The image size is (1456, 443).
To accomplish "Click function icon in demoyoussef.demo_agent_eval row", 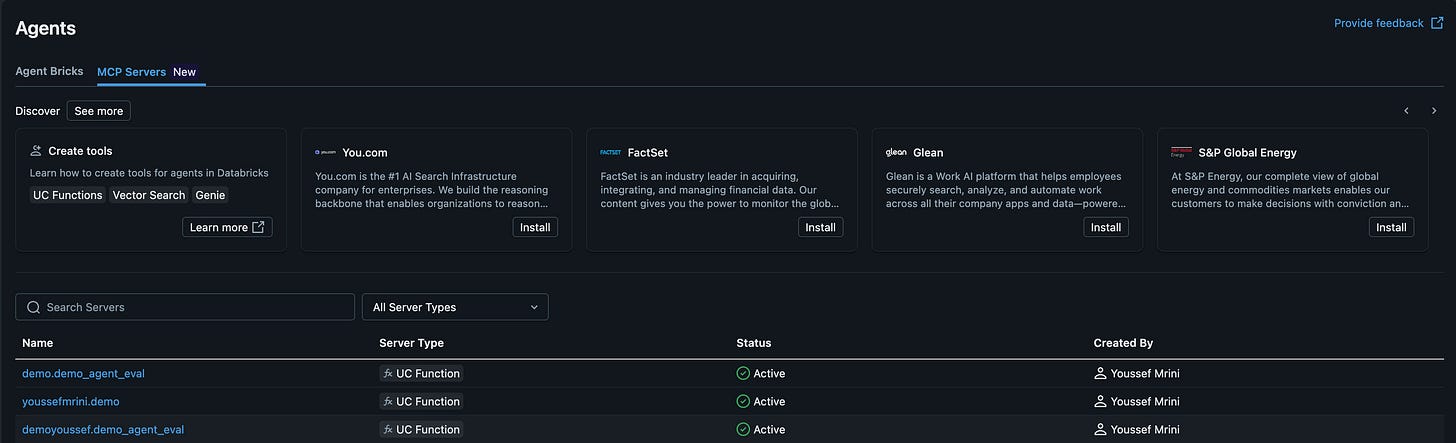I will 387,429.
